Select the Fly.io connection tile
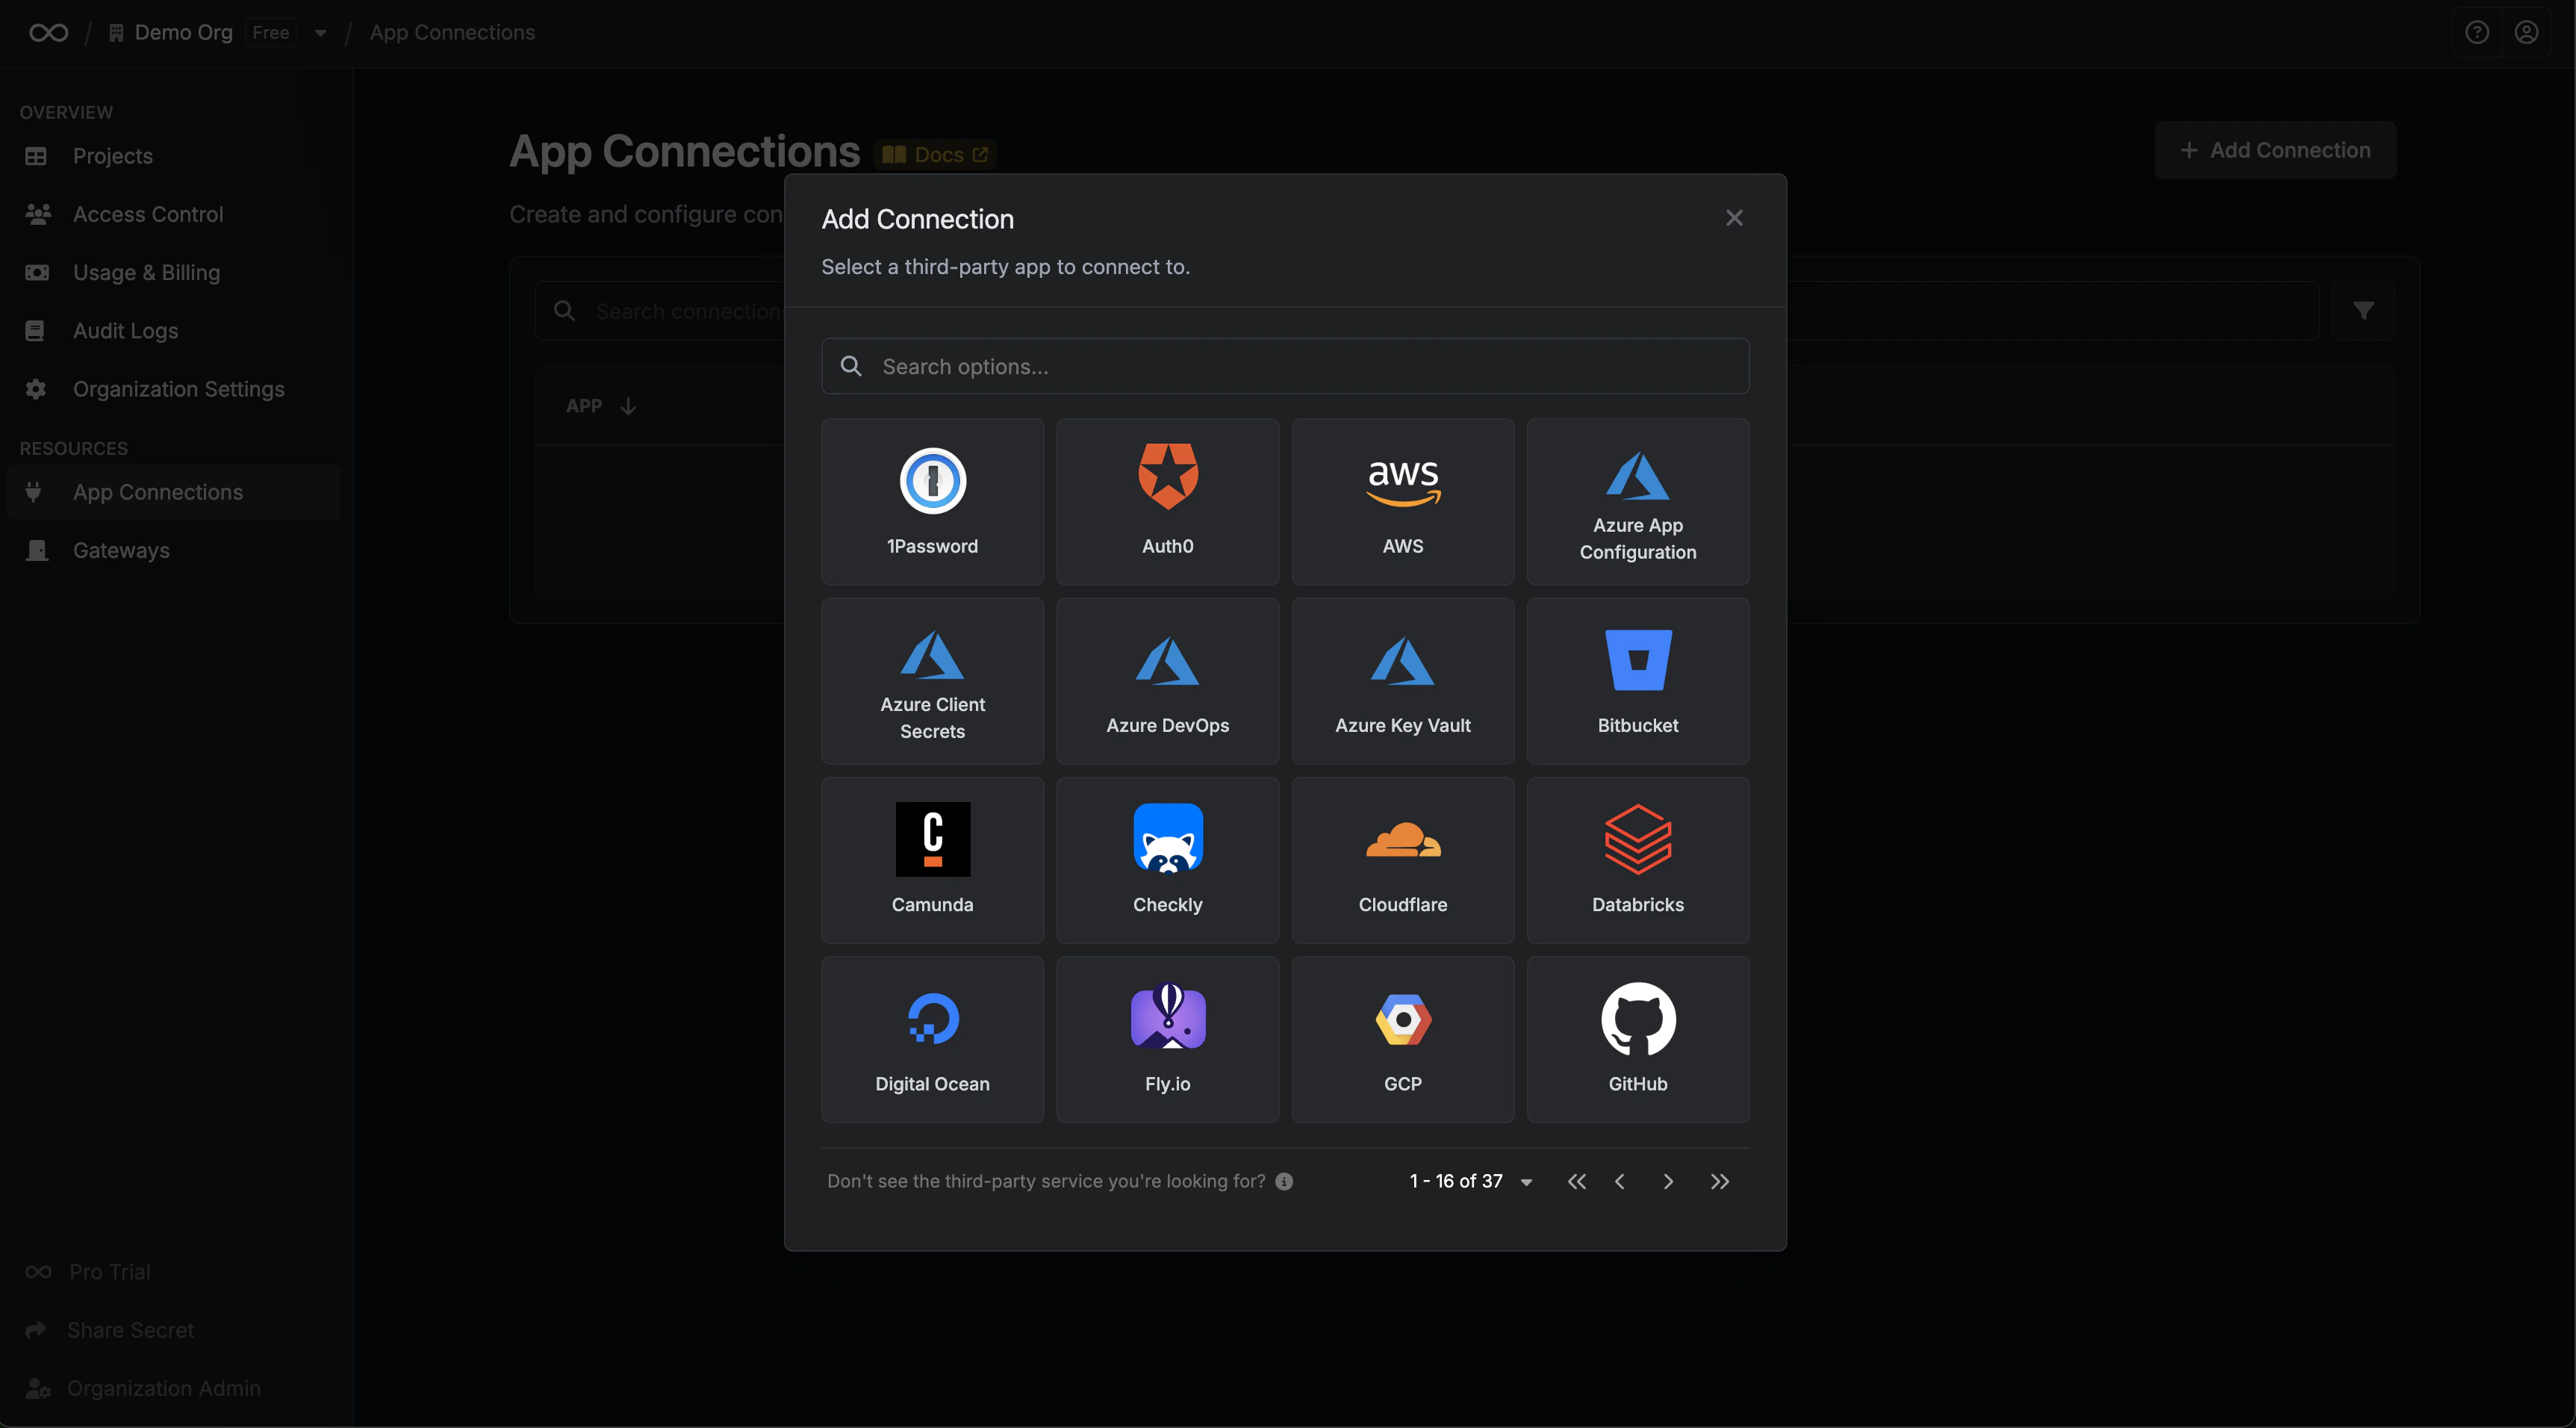2576x1428 pixels. tap(1167, 1039)
